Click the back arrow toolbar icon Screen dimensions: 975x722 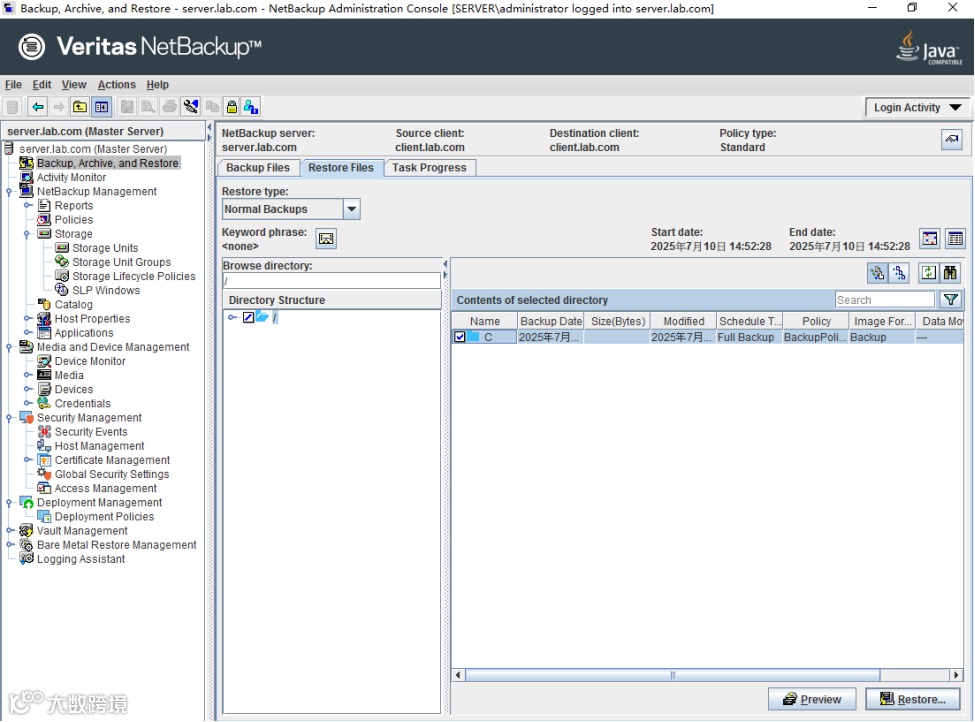[38, 107]
